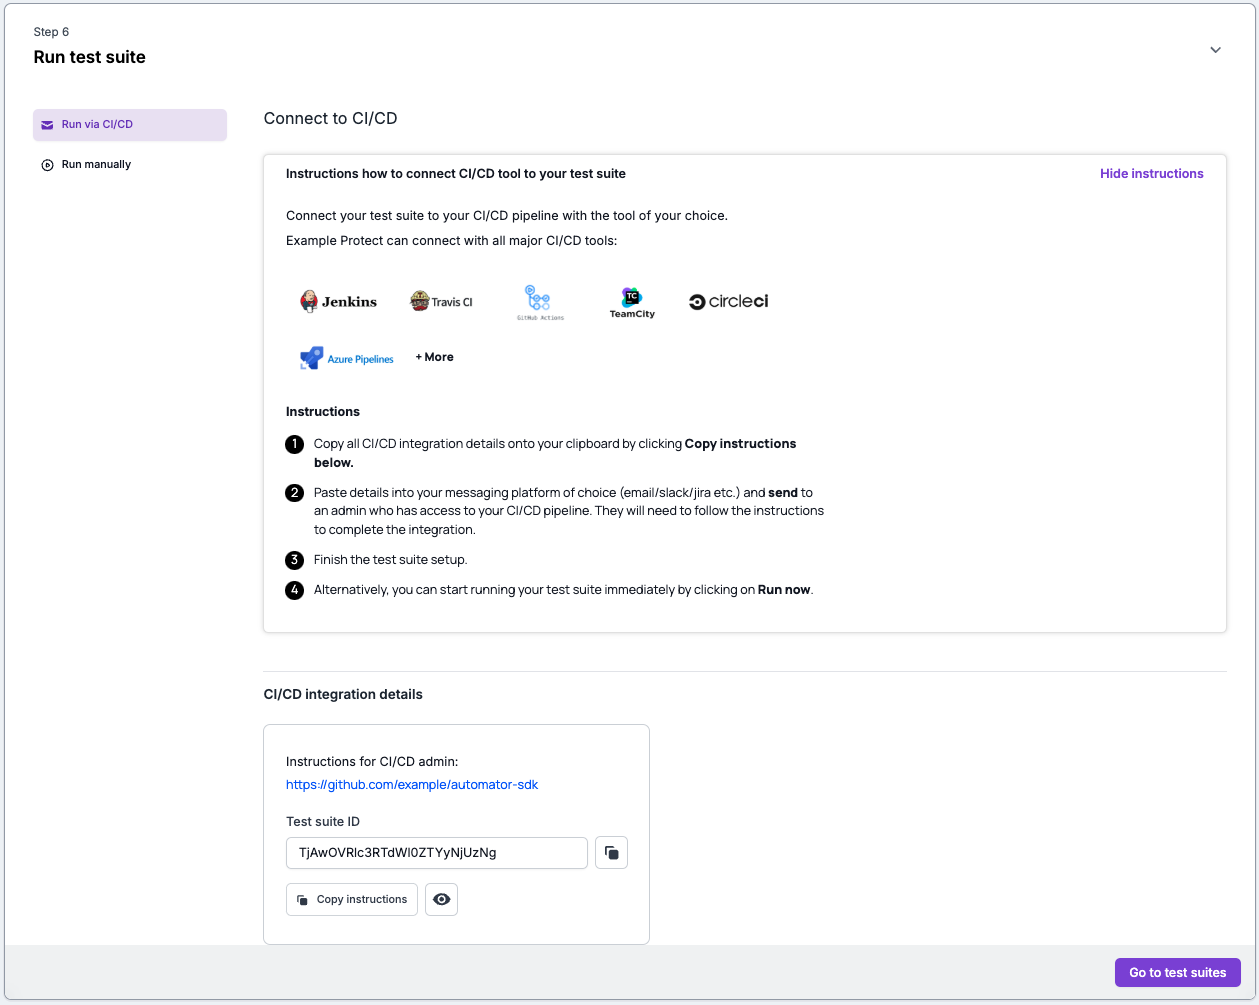Click Hide instructions link
Image resolution: width=1259 pixels, height=1005 pixels.
coord(1152,173)
